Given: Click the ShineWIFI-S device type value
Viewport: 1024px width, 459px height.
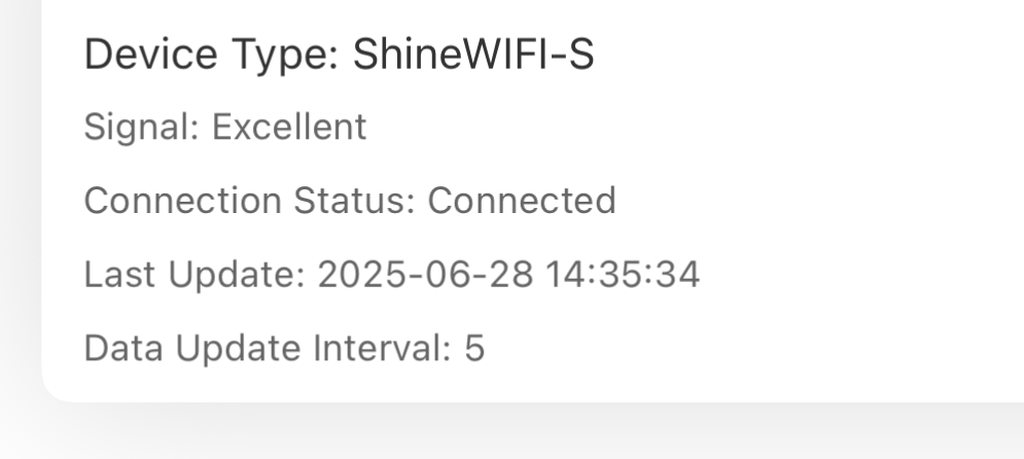Looking at the screenshot, I should click(x=473, y=55).
